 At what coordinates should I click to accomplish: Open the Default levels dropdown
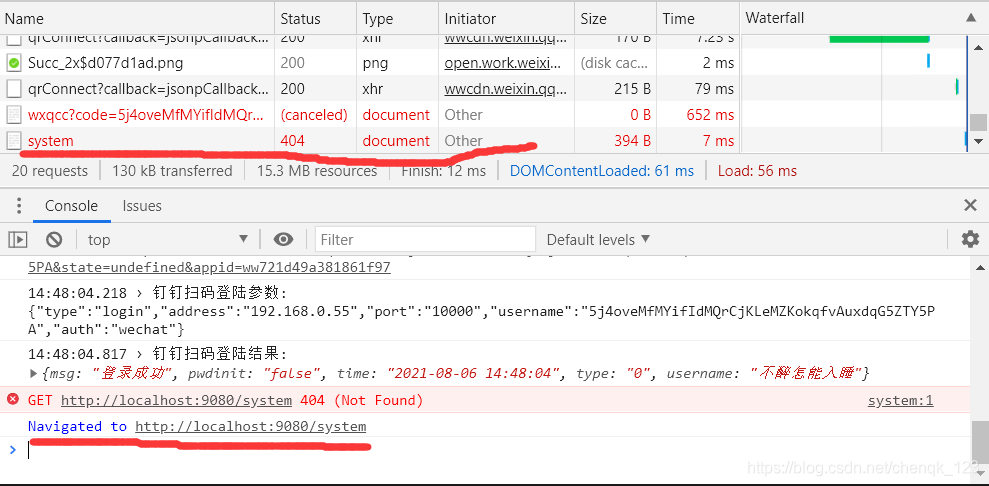598,240
